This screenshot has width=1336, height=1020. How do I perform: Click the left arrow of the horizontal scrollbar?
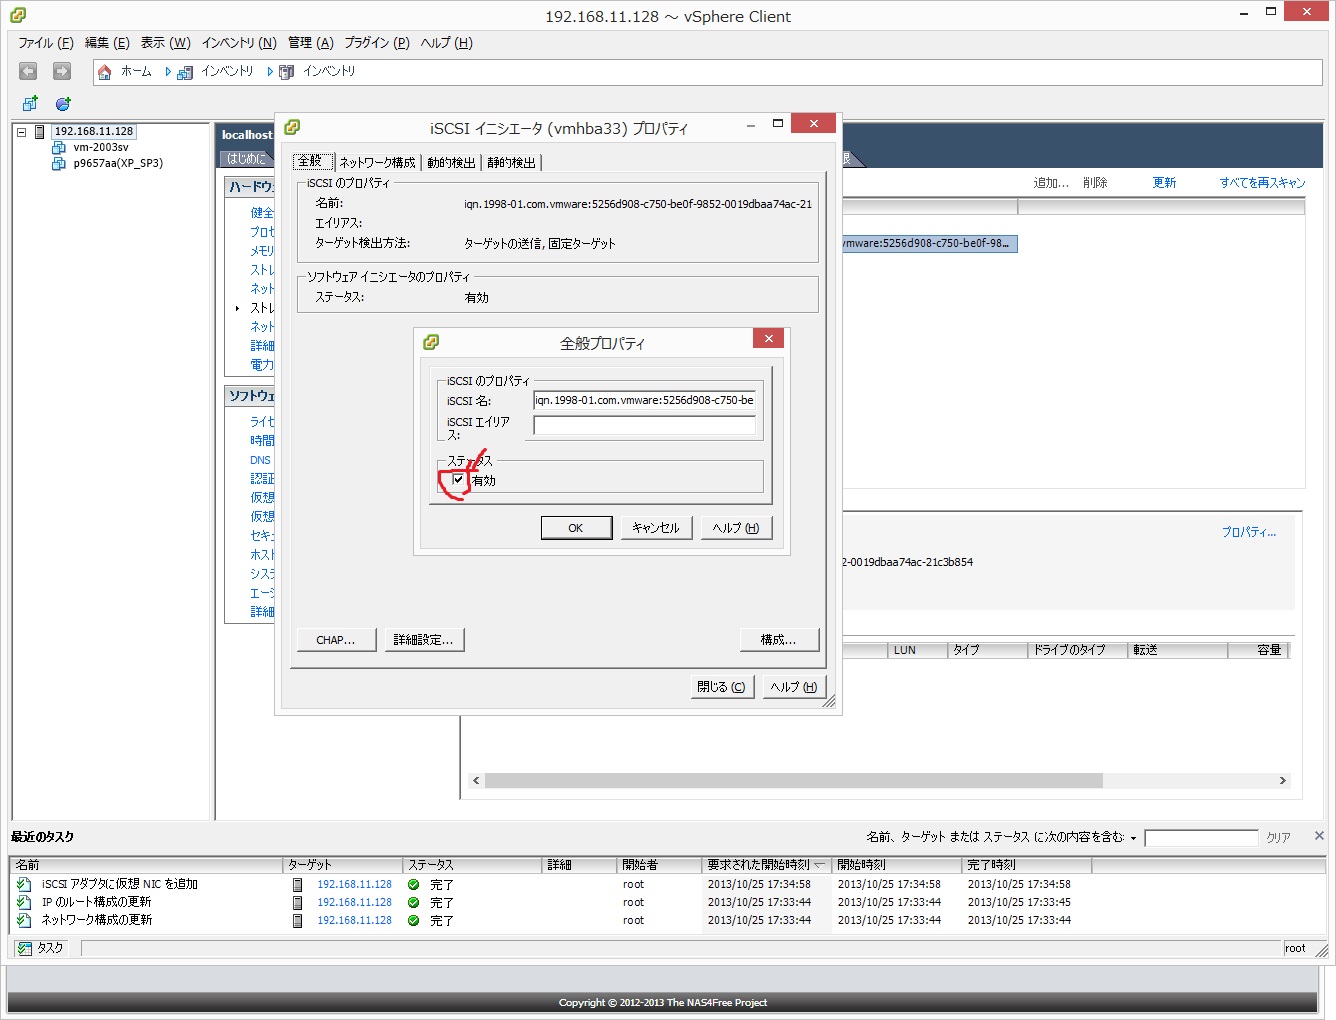[476, 781]
